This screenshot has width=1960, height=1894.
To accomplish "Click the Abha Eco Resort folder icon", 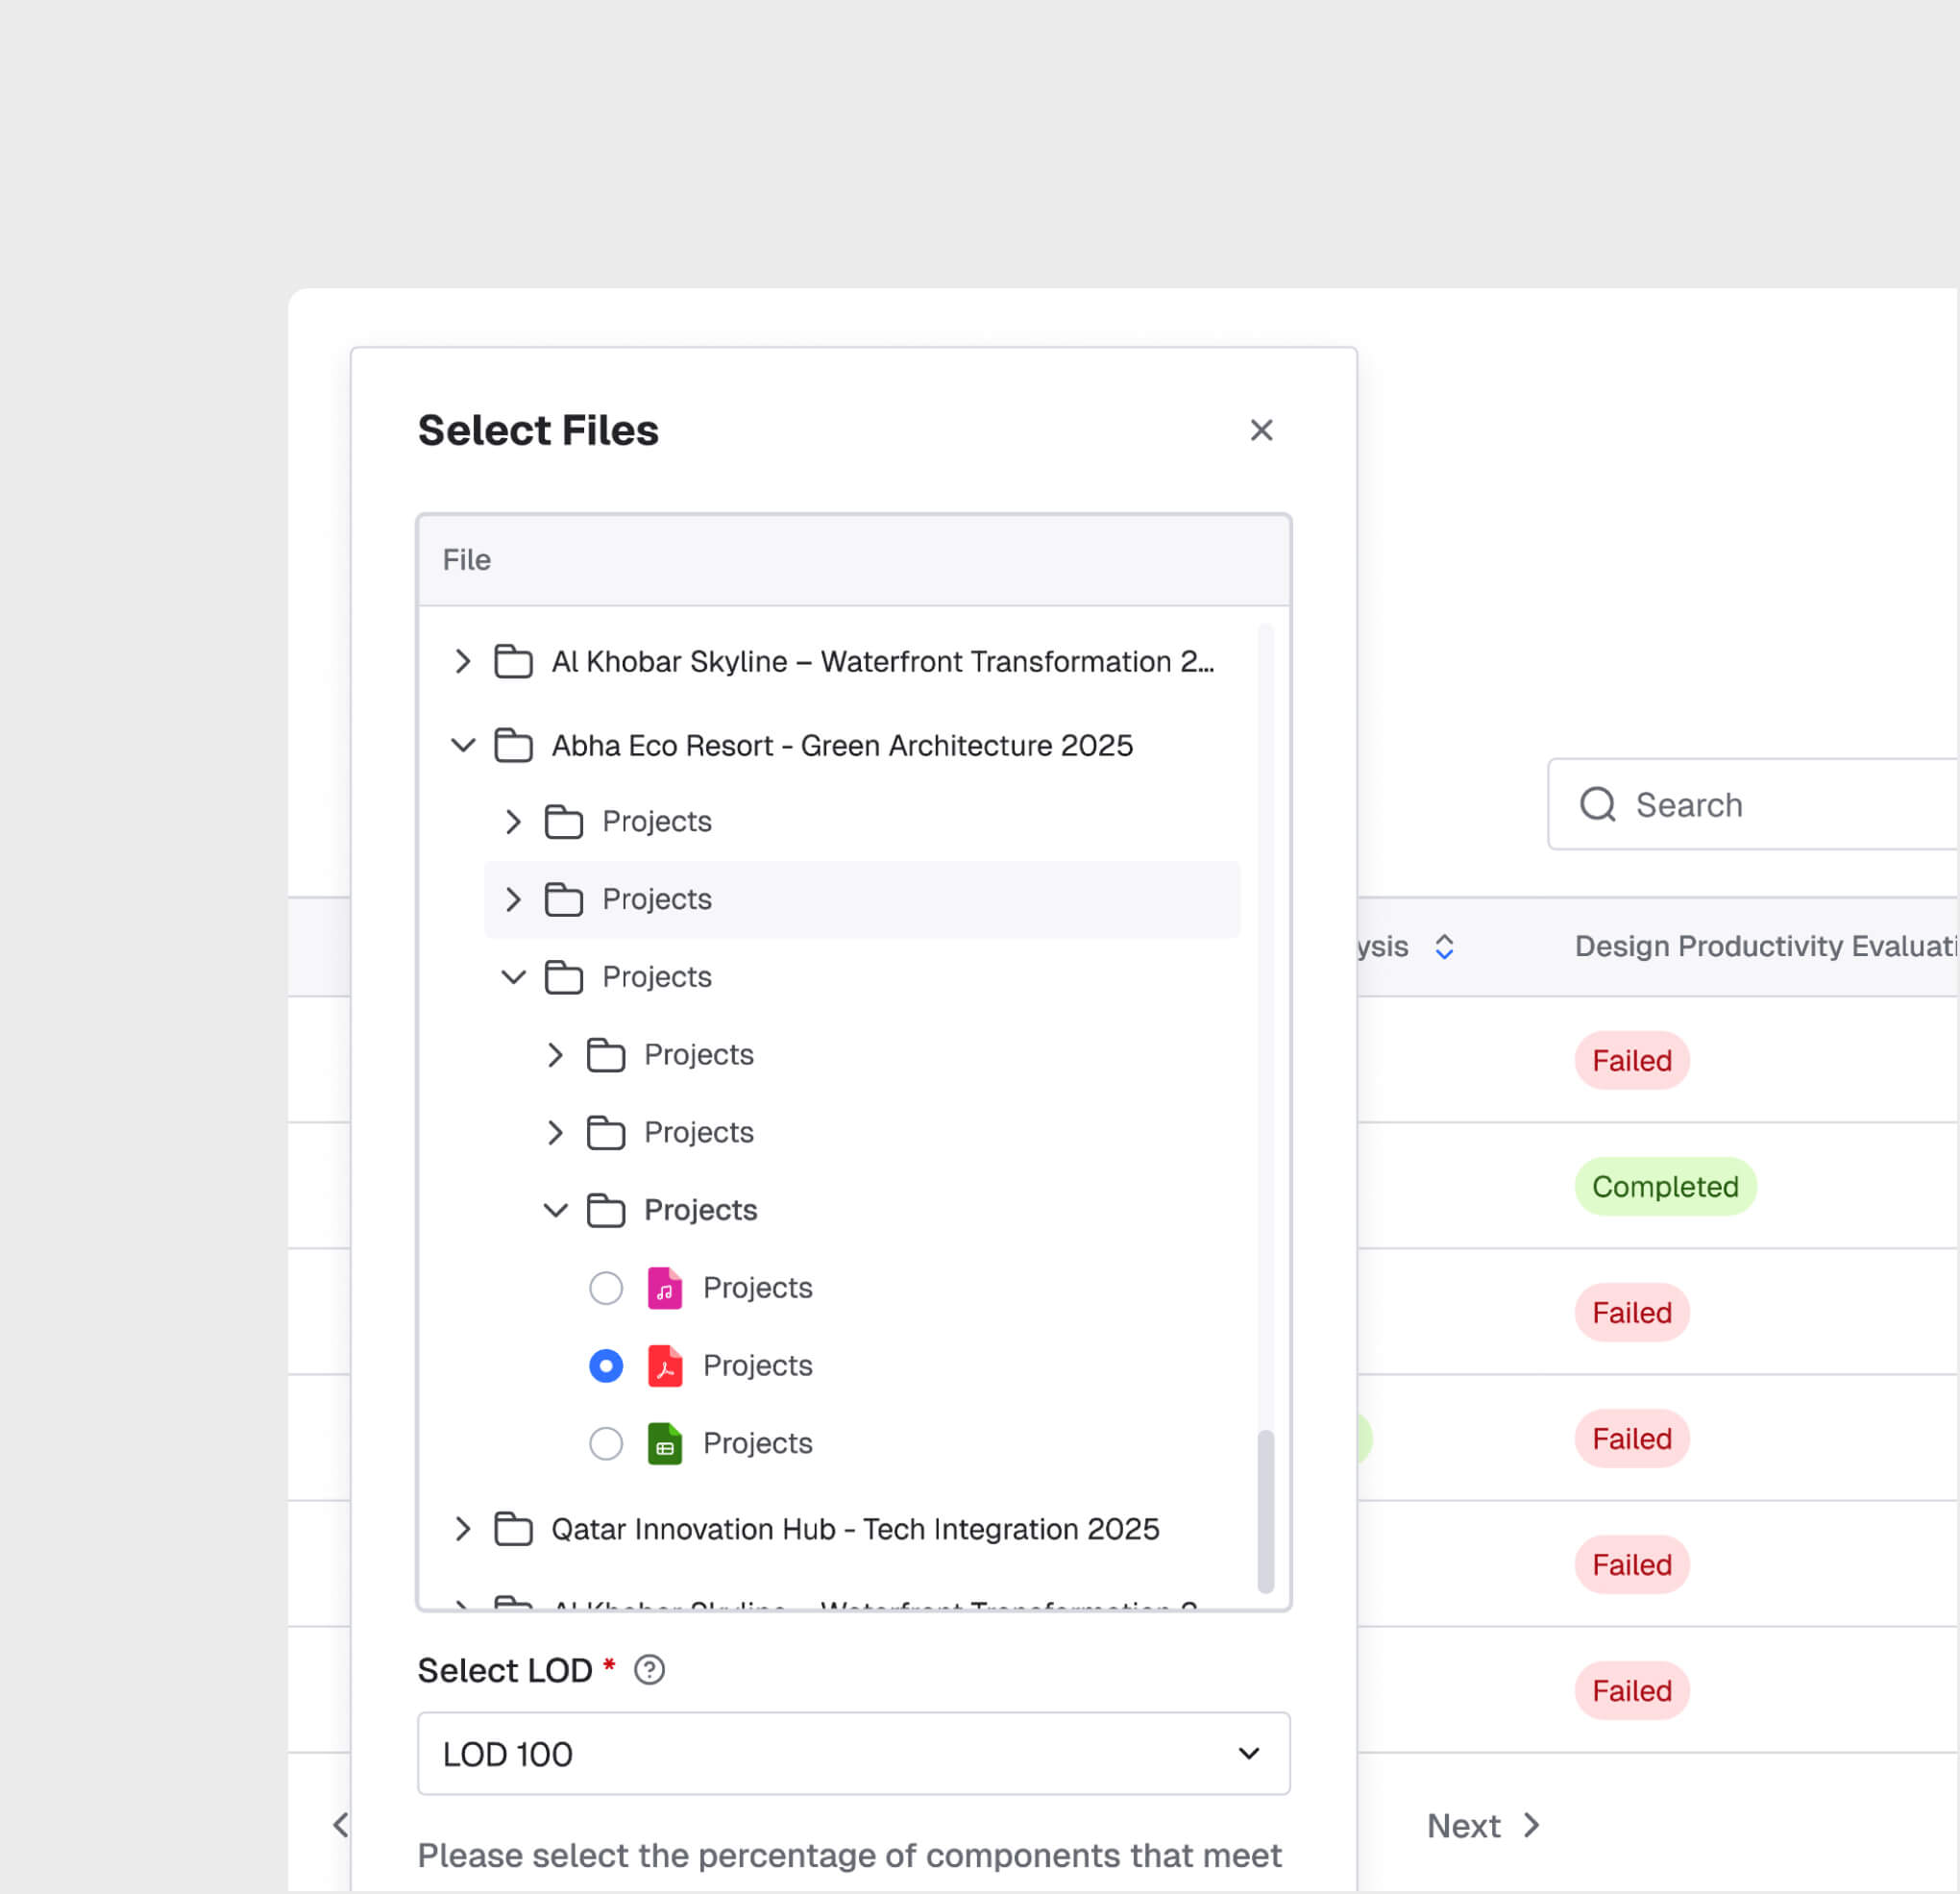I will (x=513, y=746).
